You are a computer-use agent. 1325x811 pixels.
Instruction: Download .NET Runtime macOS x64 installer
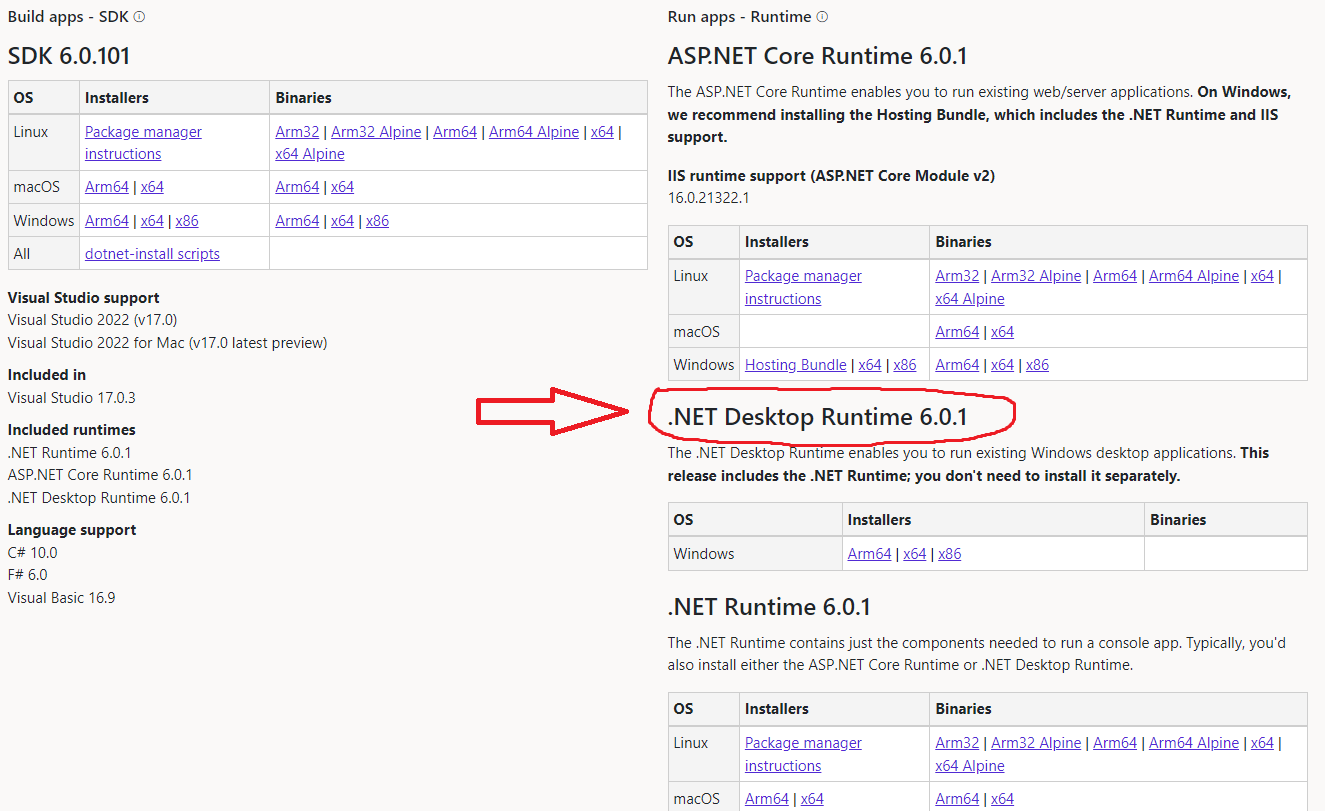(812, 799)
